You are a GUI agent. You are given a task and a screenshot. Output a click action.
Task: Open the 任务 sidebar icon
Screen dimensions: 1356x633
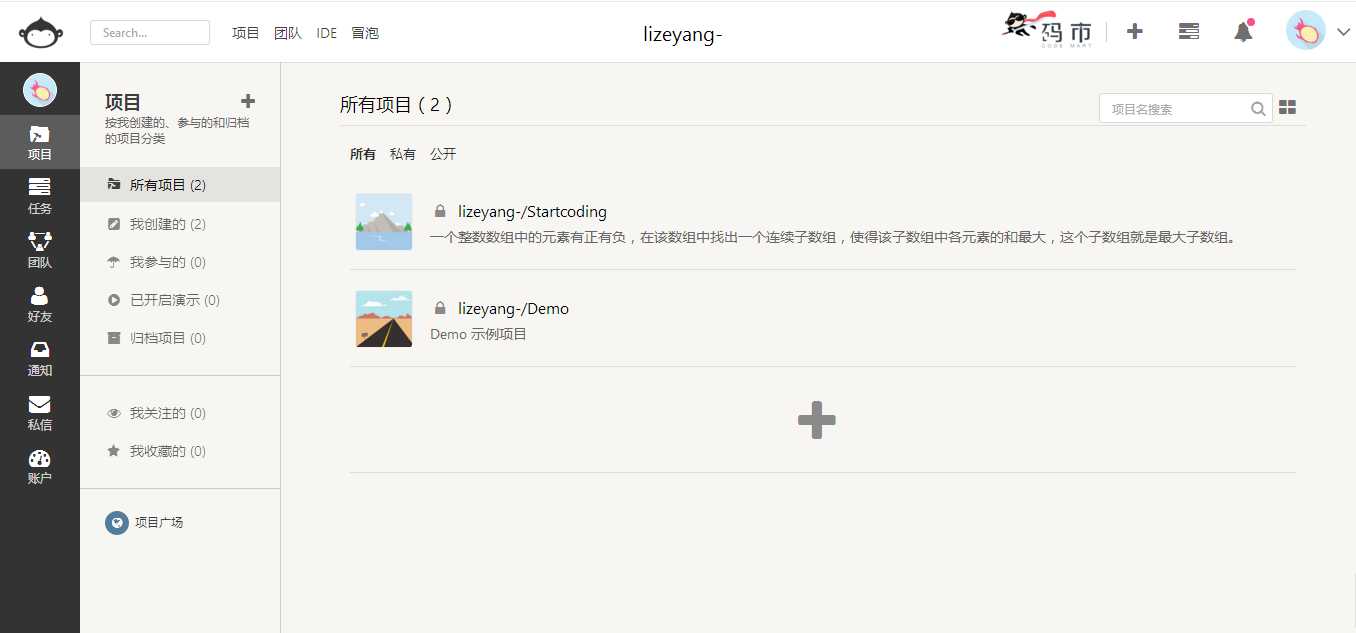(40, 196)
